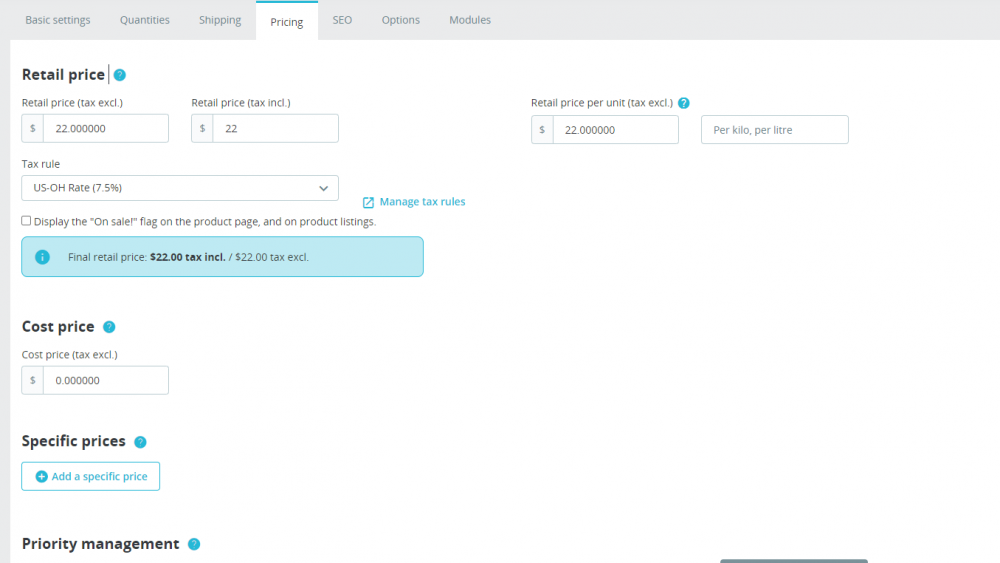Click the "Cost price (tax excl.)" label
This screenshot has width=1000, height=563.
tap(70, 355)
